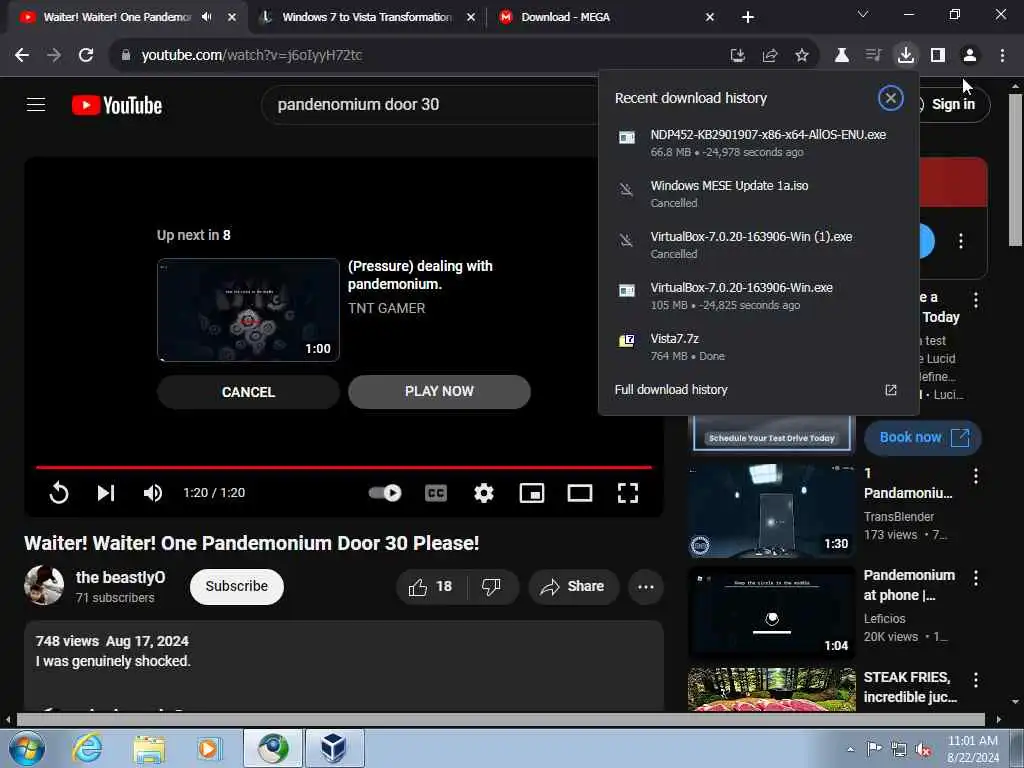Click the Sign in button
The image size is (1024, 768).
click(953, 104)
